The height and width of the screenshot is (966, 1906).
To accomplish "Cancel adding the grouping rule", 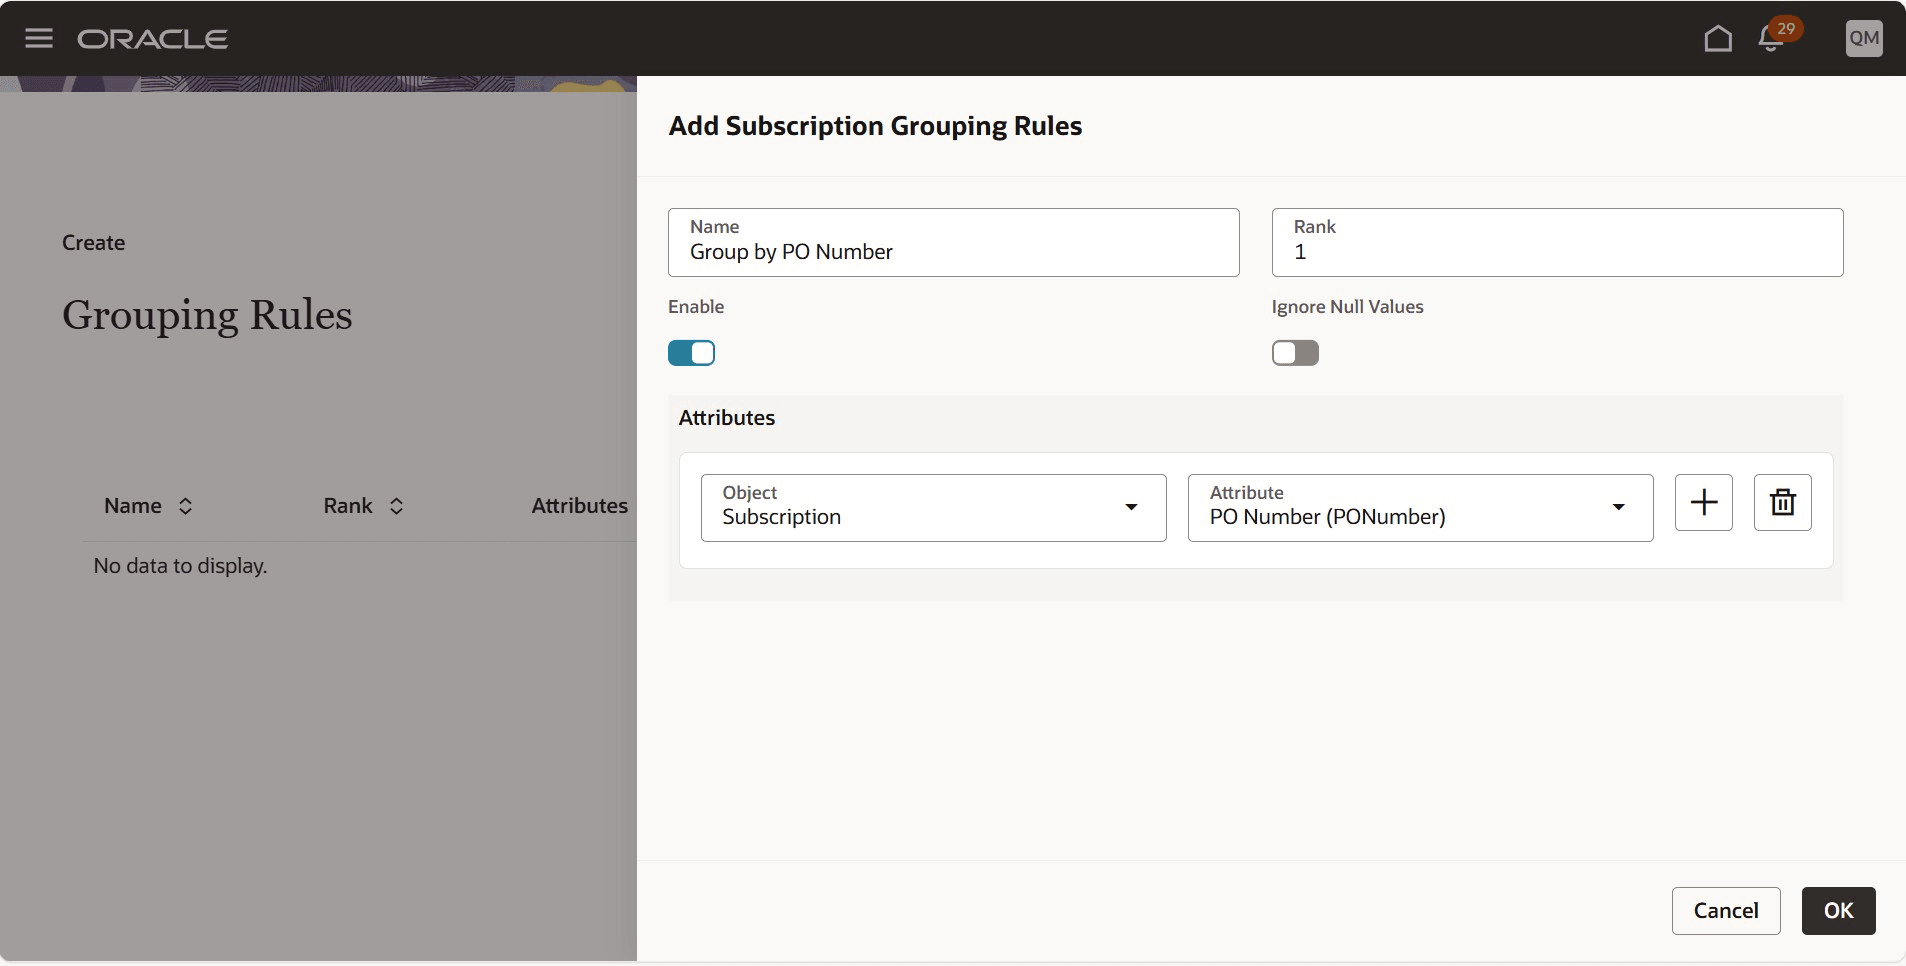I will (x=1726, y=911).
